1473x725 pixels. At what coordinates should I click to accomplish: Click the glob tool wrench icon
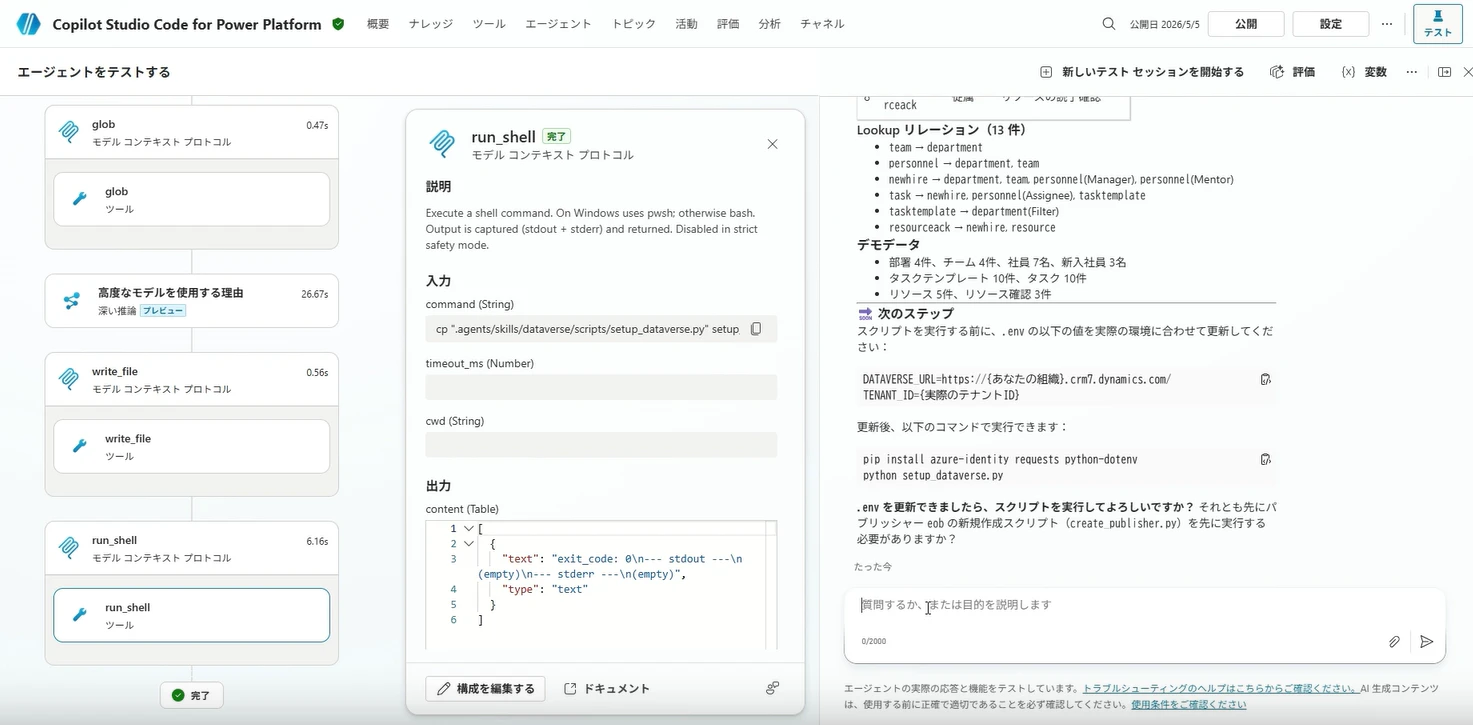pyautogui.click(x=80, y=199)
